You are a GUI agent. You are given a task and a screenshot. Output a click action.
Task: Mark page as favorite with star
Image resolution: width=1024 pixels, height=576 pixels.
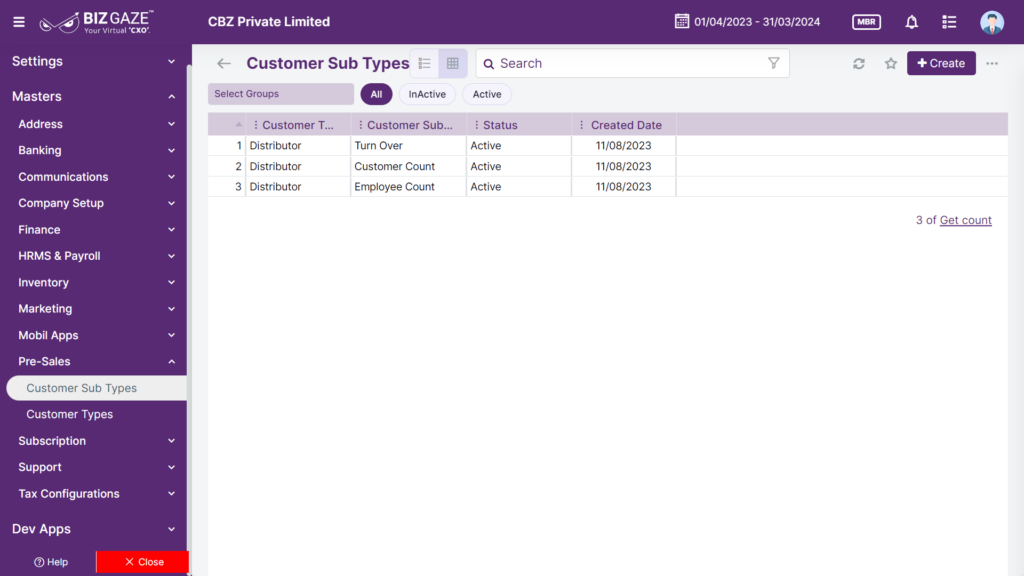coord(891,63)
